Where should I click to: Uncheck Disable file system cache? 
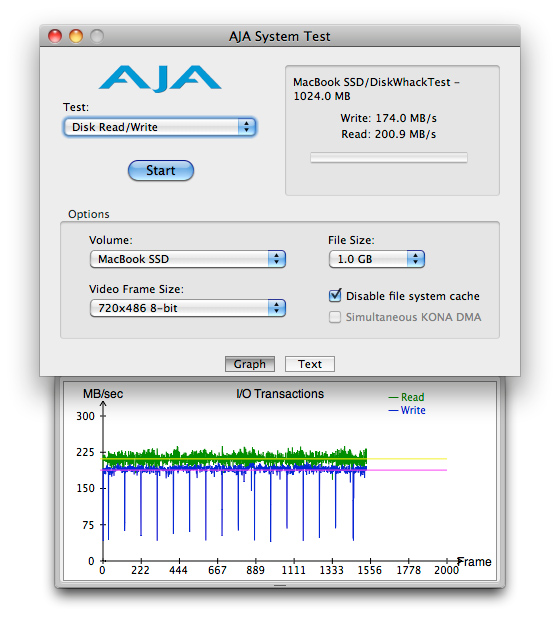[335, 296]
